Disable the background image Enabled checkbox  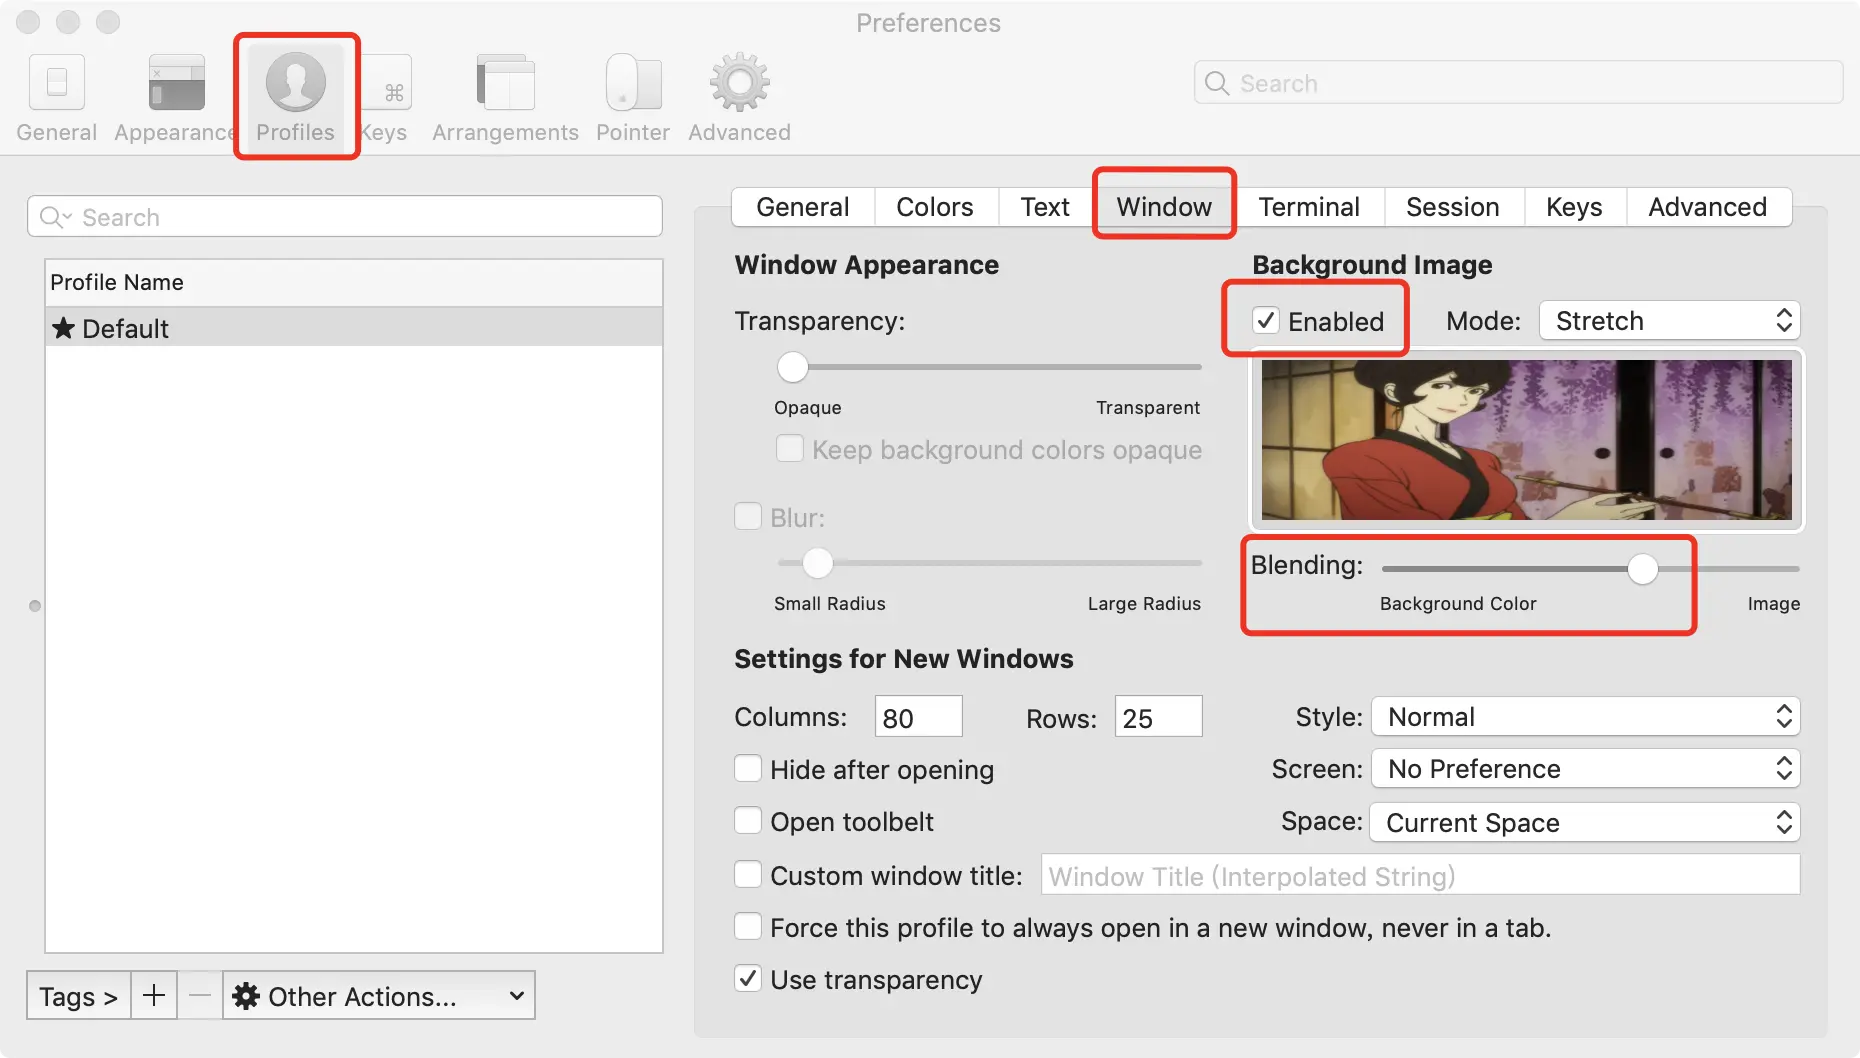pos(1265,320)
